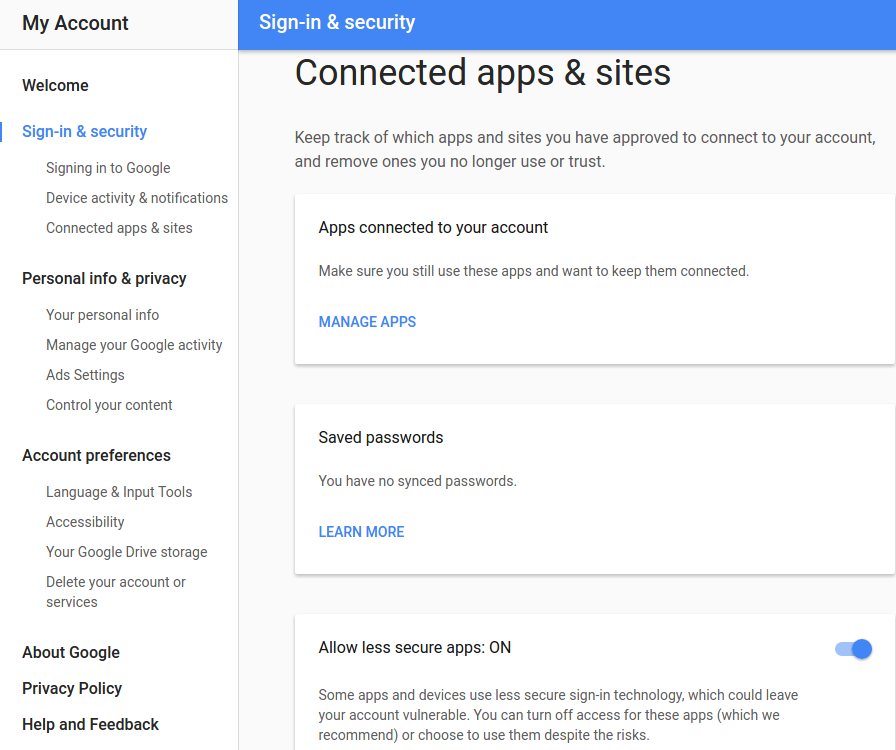Open Personal info & privacy section
The image size is (896, 750).
(x=104, y=278)
